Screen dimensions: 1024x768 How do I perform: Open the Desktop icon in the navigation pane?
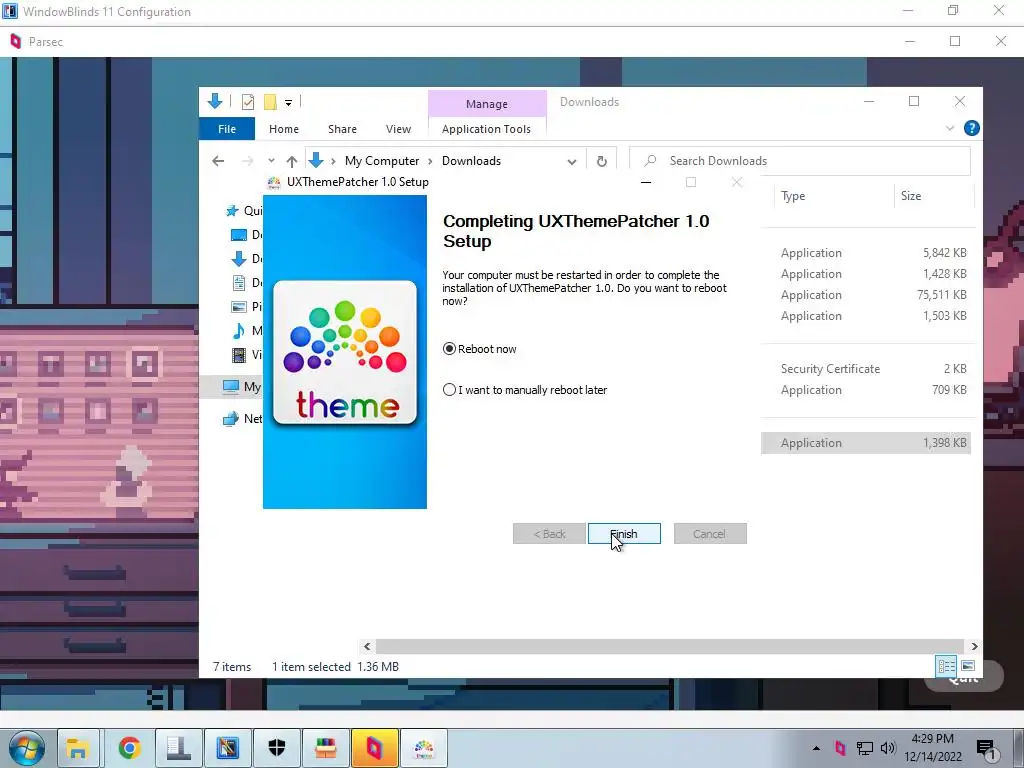pyautogui.click(x=239, y=234)
